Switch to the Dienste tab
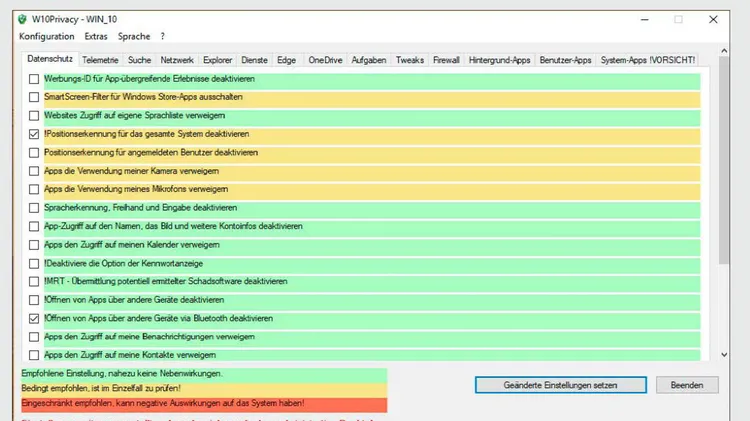The width and height of the screenshot is (750, 421). click(254, 60)
